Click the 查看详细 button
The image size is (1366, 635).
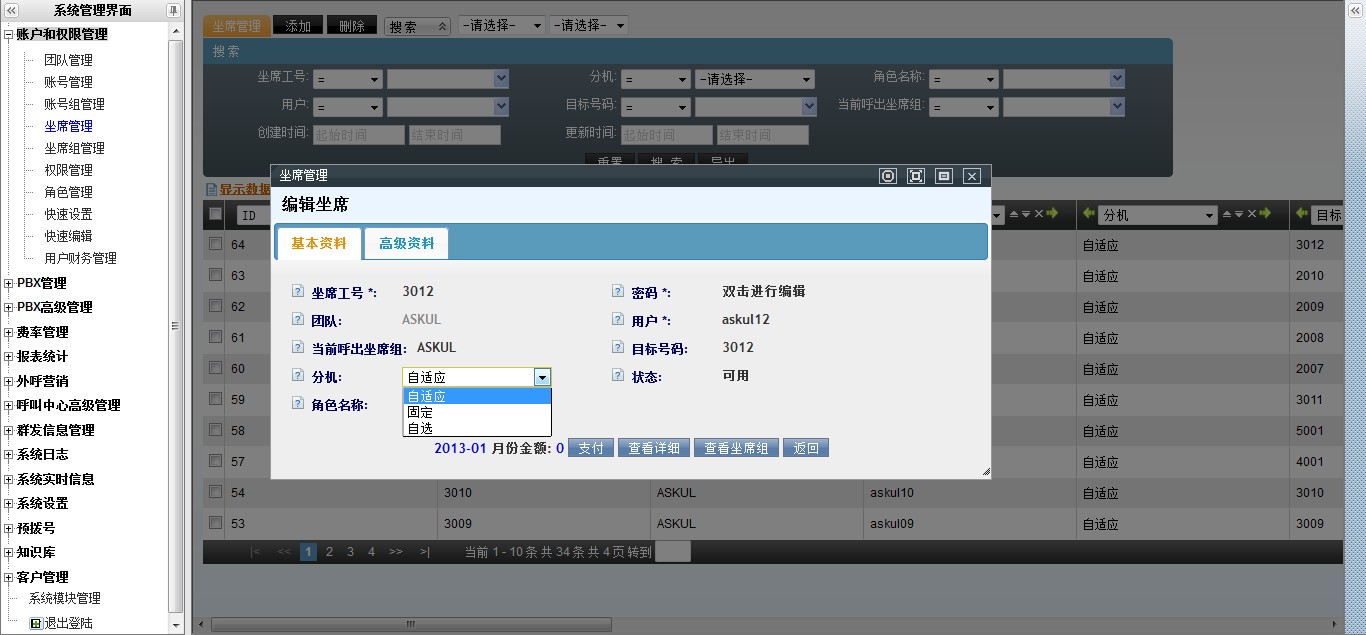click(x=653, y=448)
